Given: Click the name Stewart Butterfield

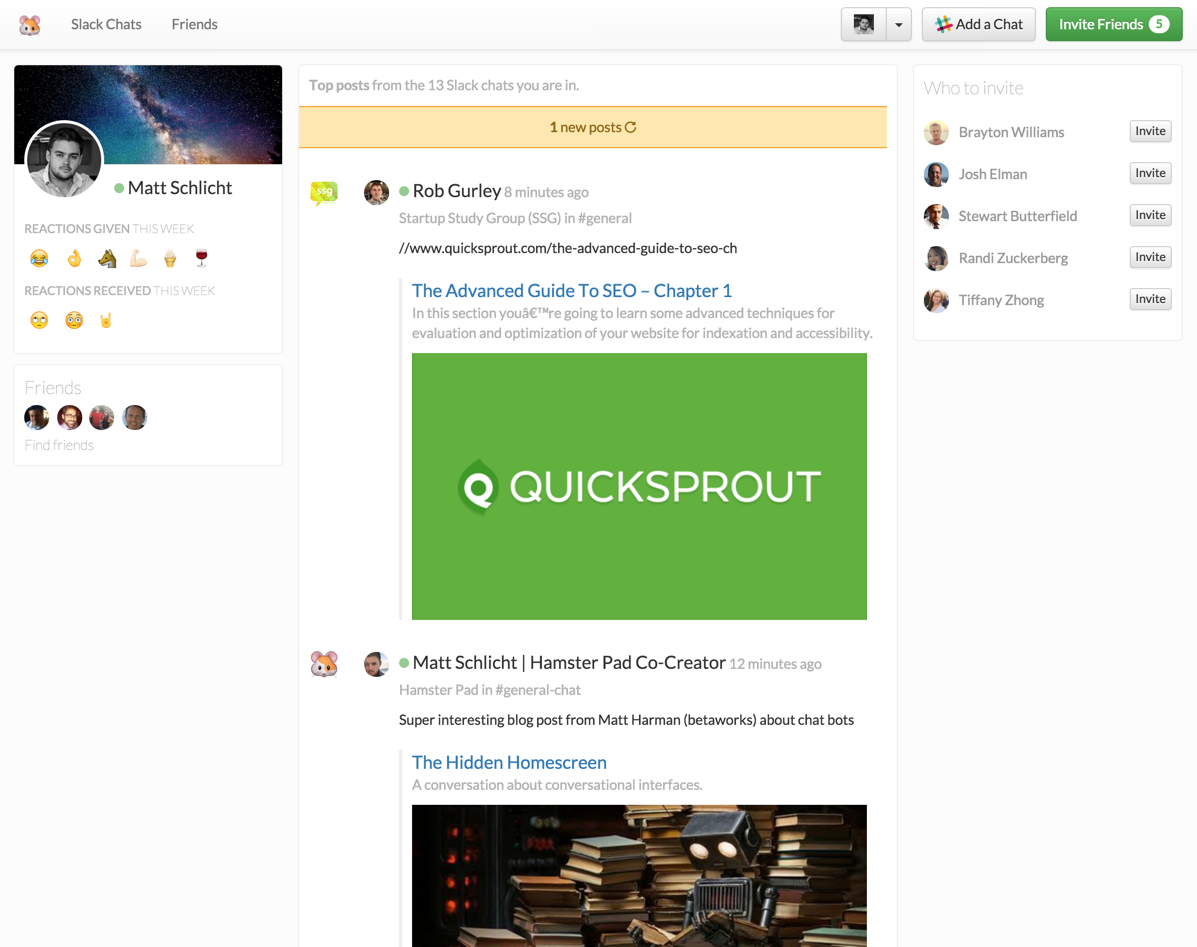Looking at the screenshot, I should [1018, 216].
